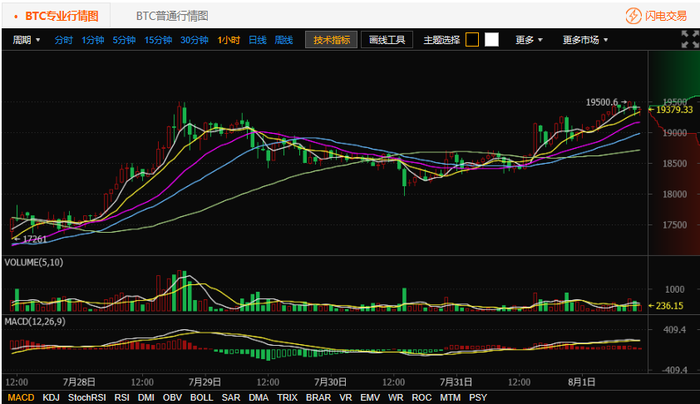Toggle fullscreen chart expand icon

(x=690, y=39)
